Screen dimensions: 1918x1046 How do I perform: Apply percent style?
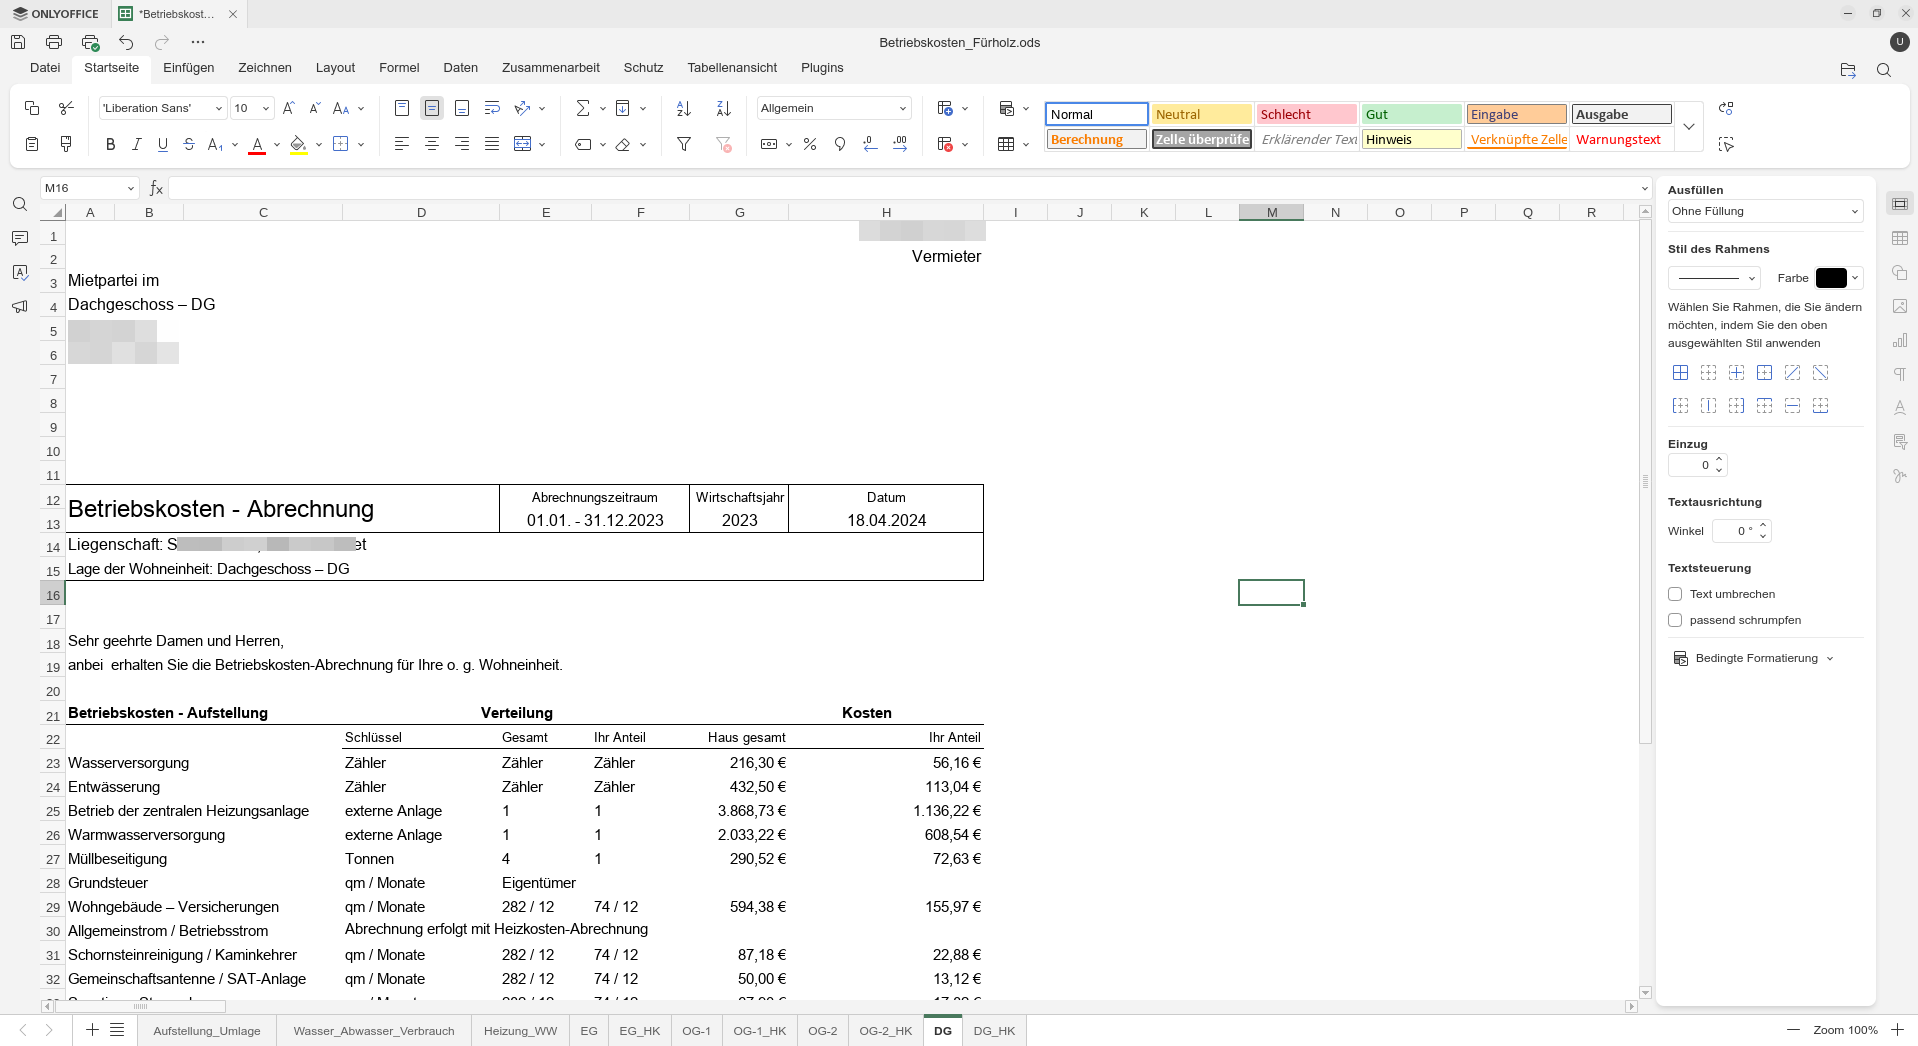tap(810, 144)
